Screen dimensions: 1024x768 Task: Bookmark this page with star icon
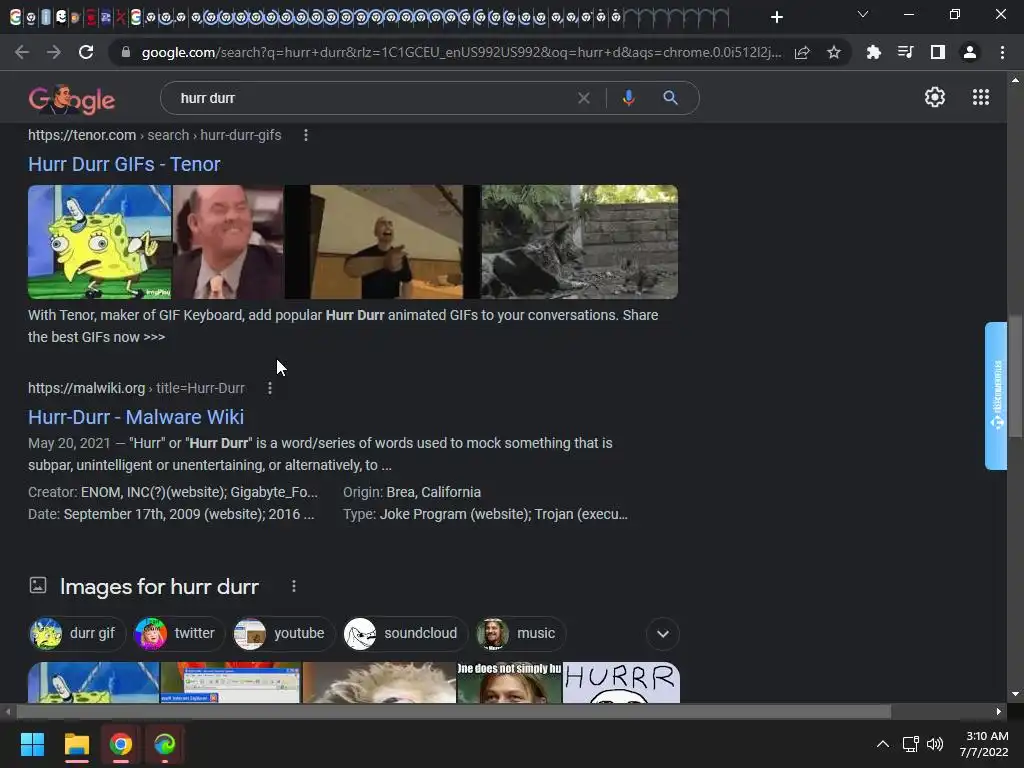833,52
